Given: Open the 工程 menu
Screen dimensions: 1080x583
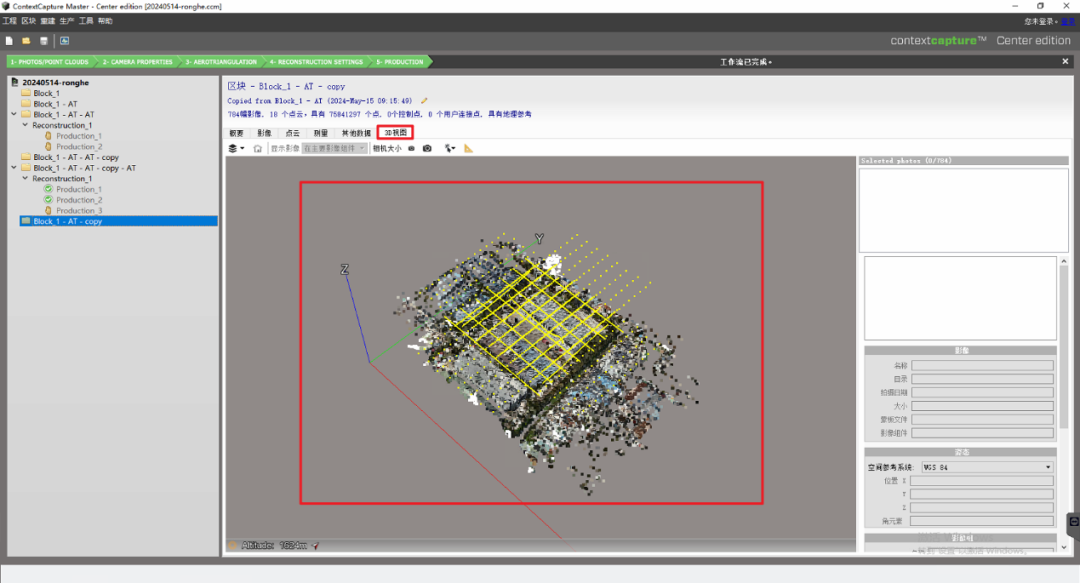Looking at the screenshot, I should click(x=10, y=21).
